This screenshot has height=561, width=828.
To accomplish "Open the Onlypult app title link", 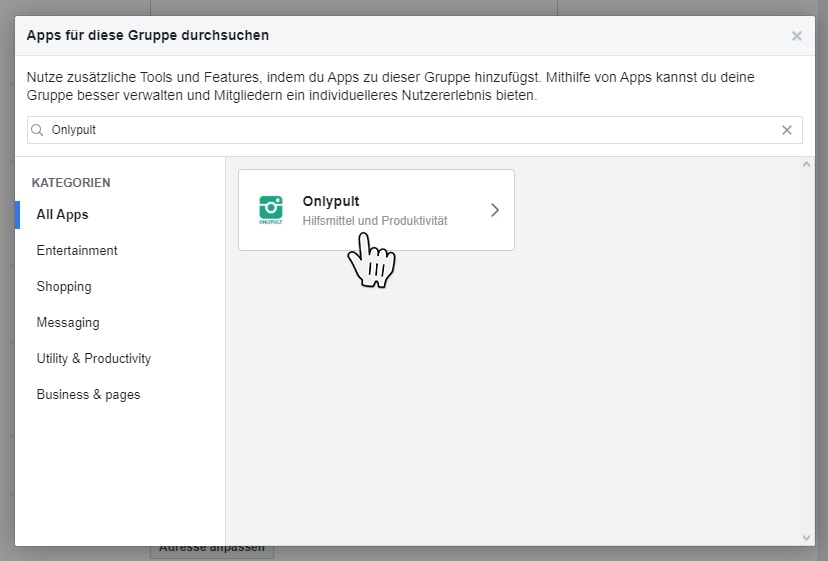I will click(330, 201).
